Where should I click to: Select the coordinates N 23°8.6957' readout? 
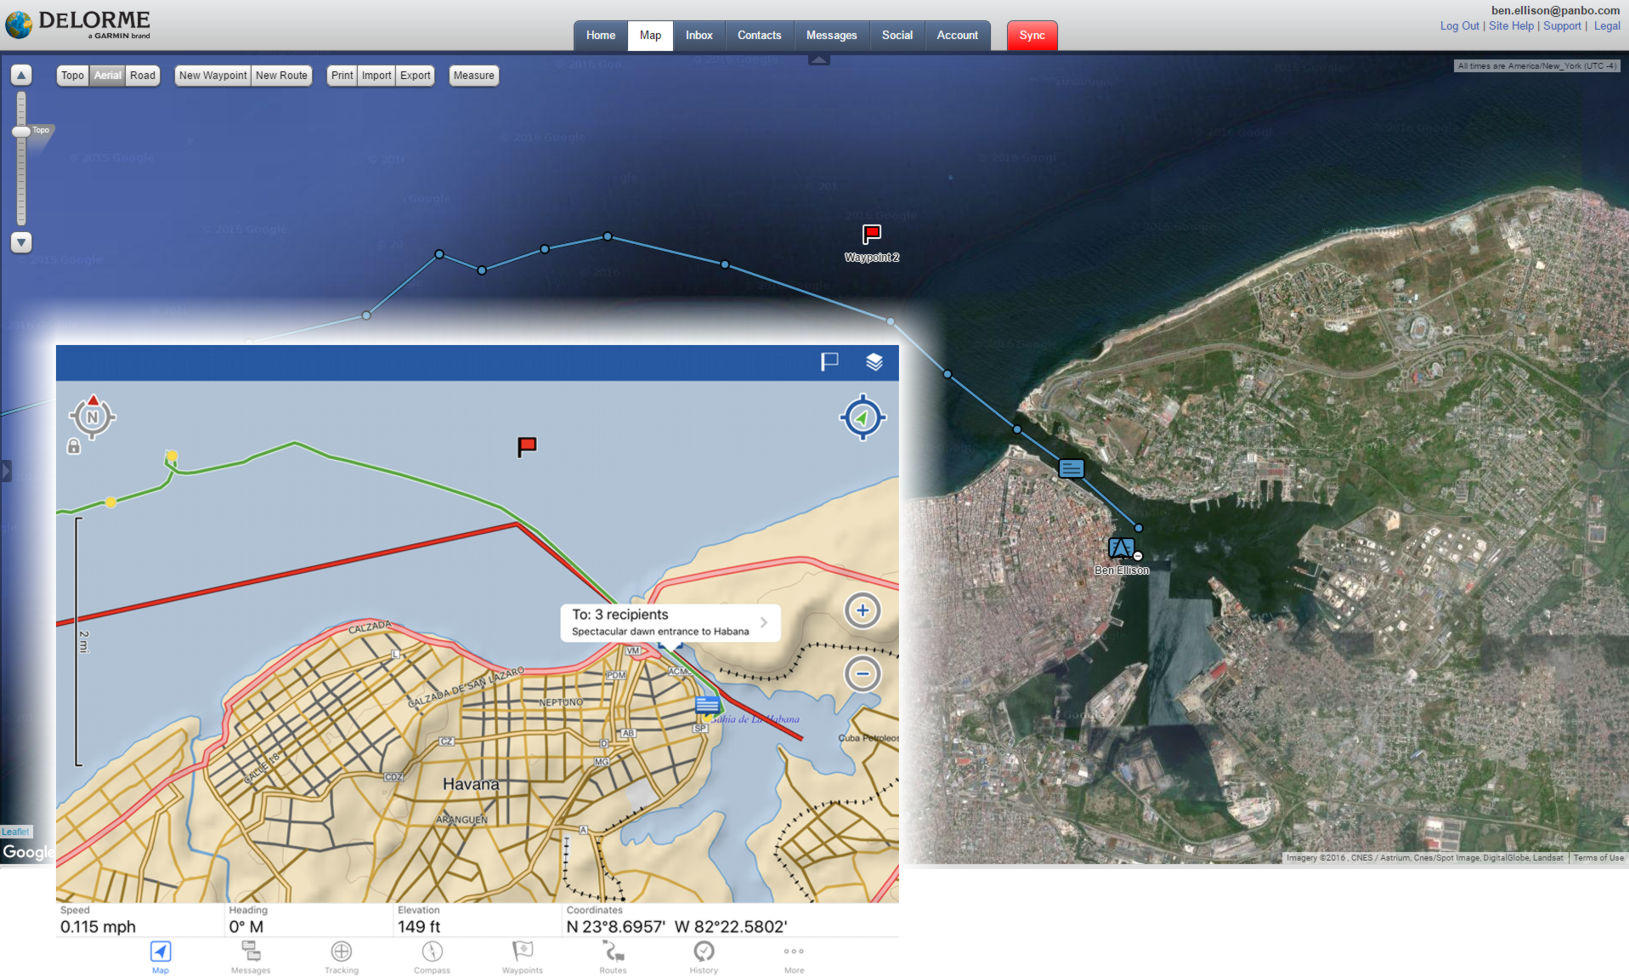click(616, 927)
